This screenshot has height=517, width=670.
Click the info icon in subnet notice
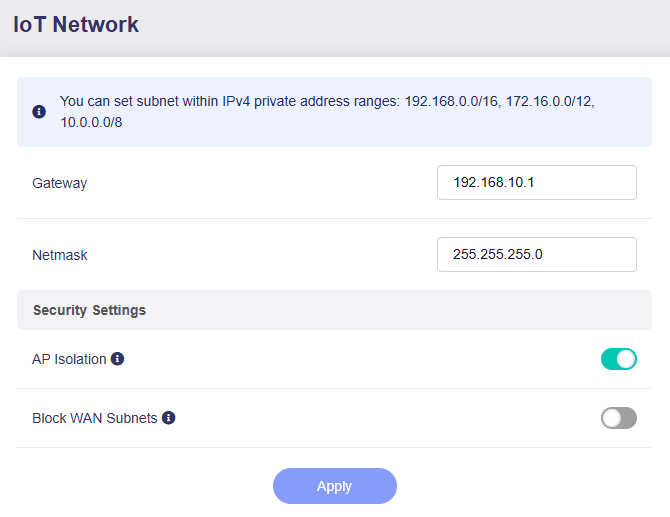39,112
